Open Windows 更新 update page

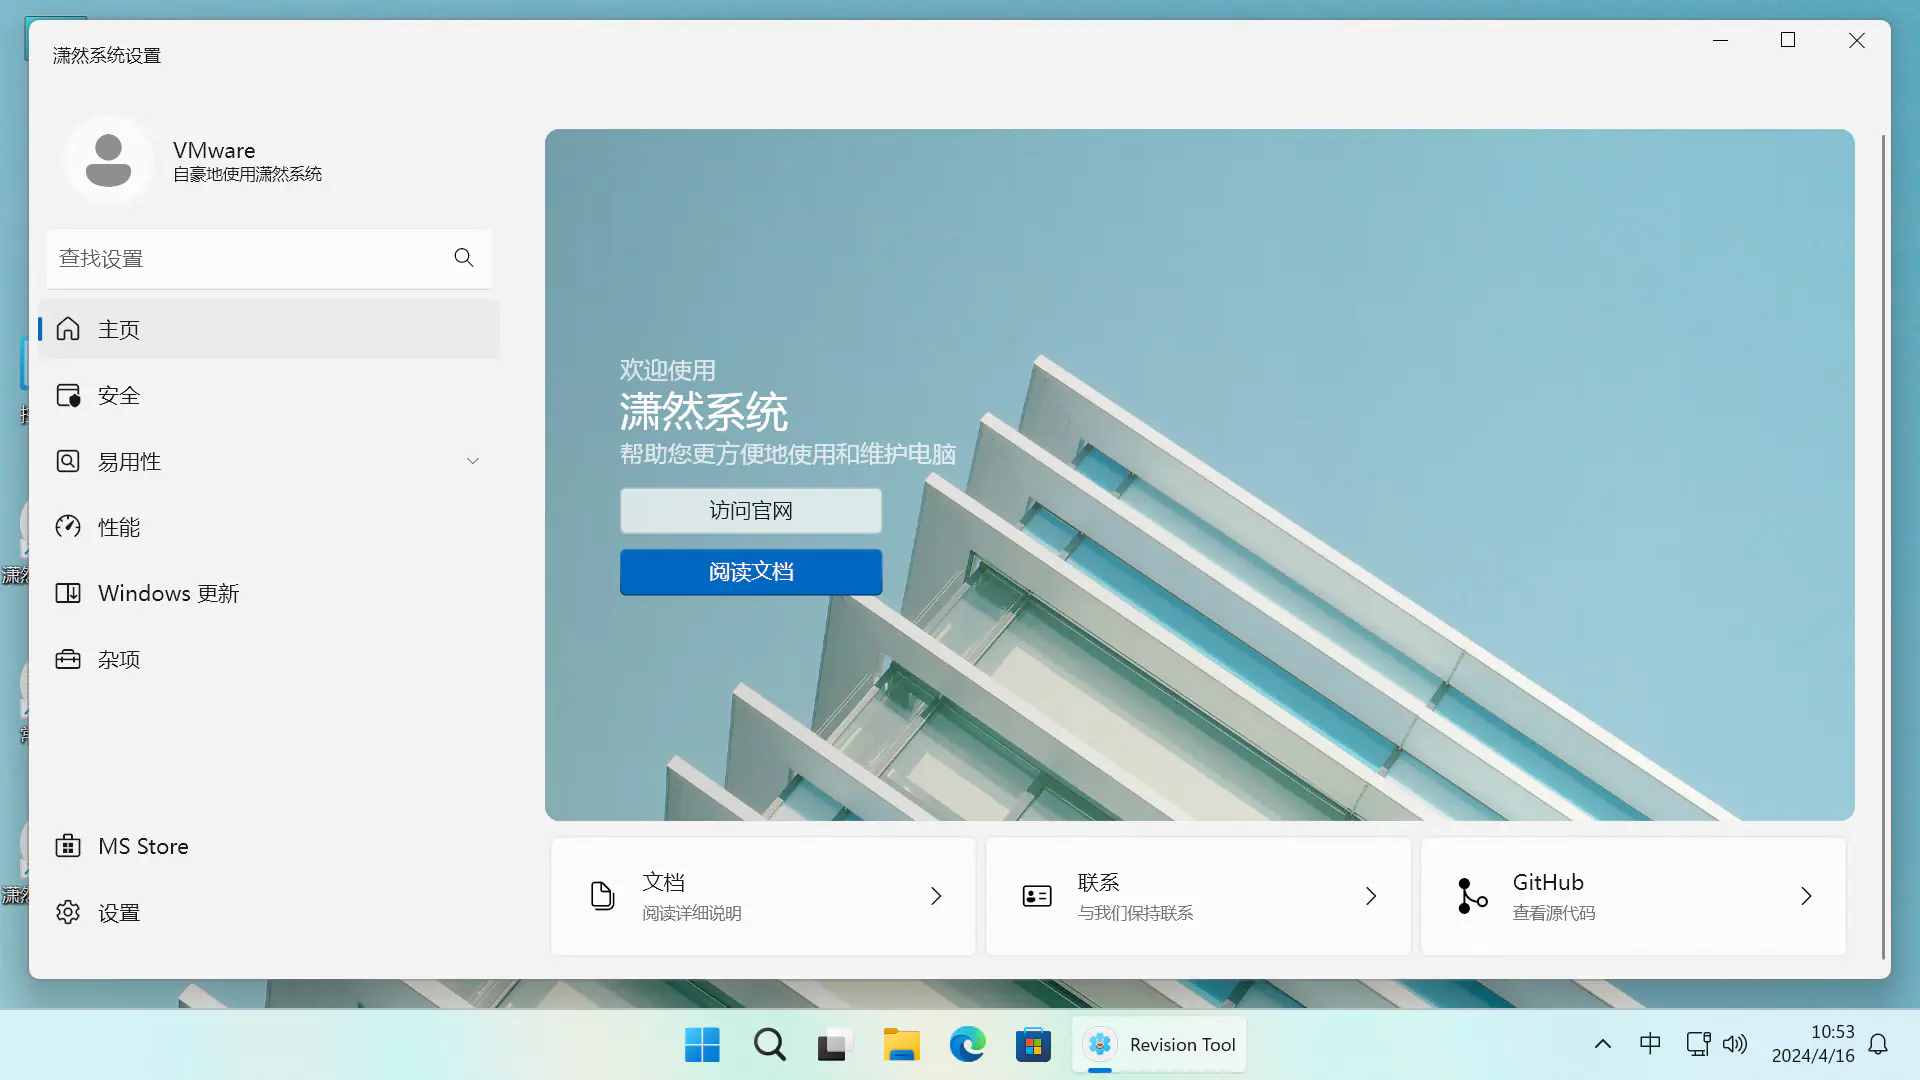tap(168, 594)
